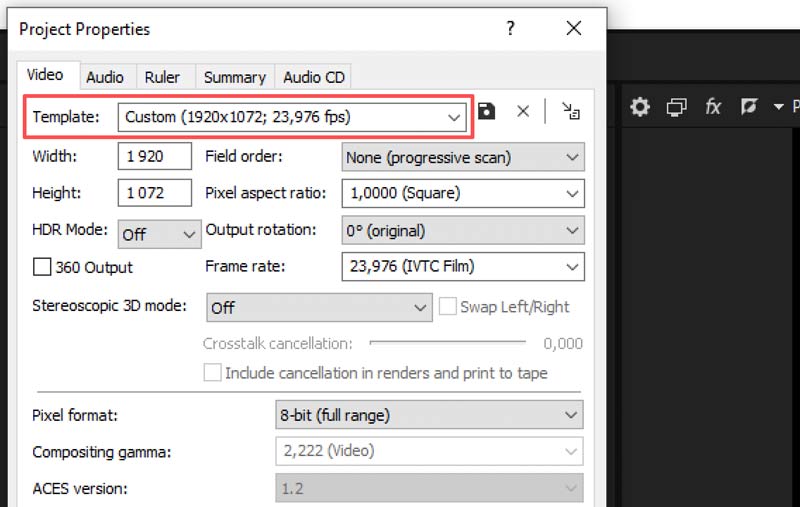The height and width of the screenshot is (507, 800).
Task: Click the Crosstalk cancellation 0,000 value
Action: point(563,343)
